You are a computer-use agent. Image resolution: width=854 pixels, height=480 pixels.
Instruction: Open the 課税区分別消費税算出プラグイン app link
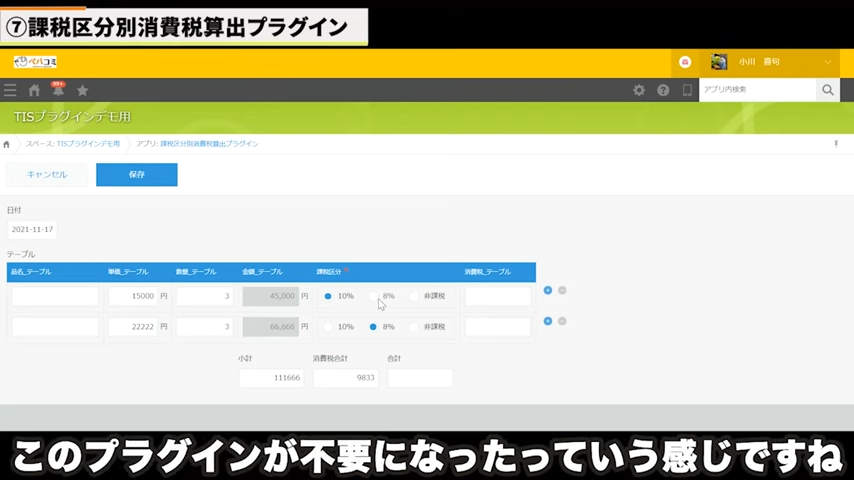209,144
